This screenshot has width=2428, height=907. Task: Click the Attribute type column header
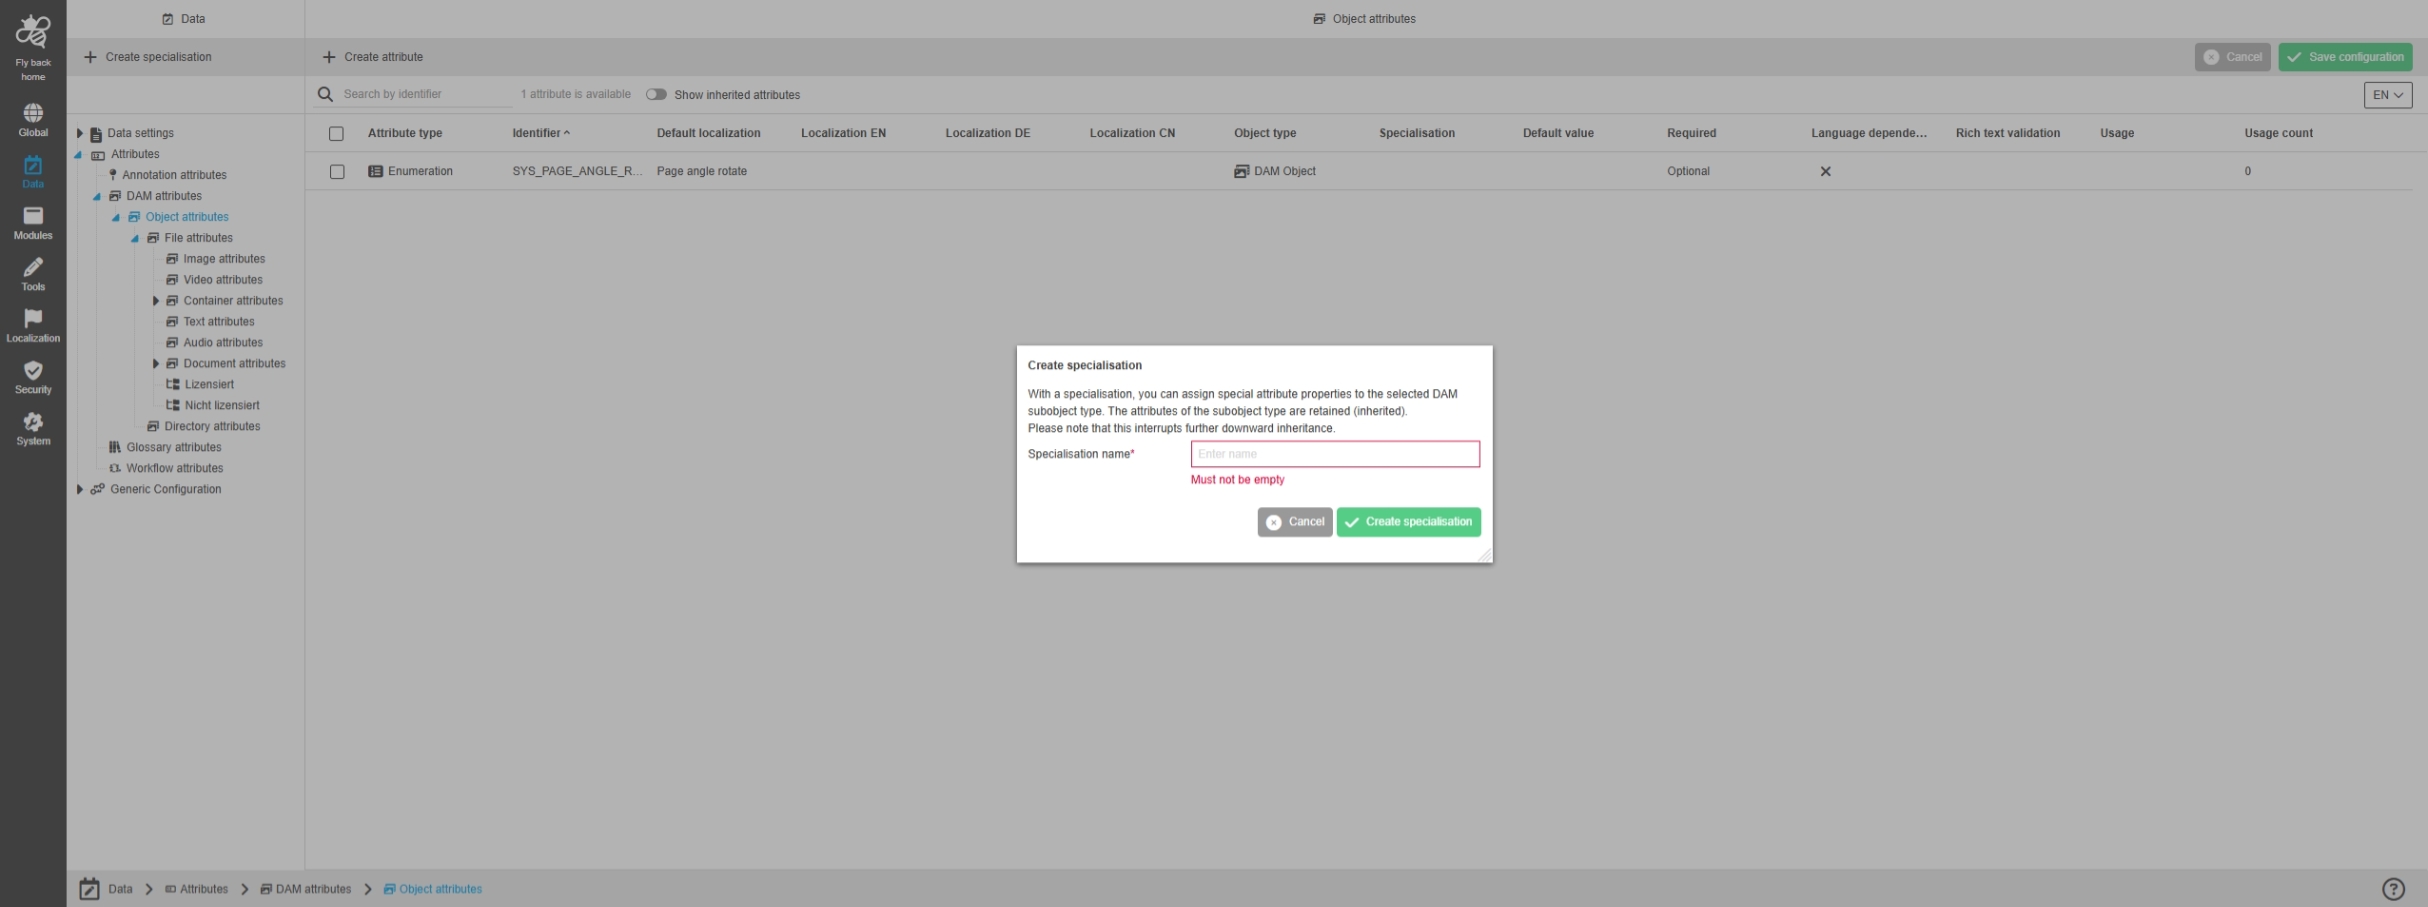(405, 133)
